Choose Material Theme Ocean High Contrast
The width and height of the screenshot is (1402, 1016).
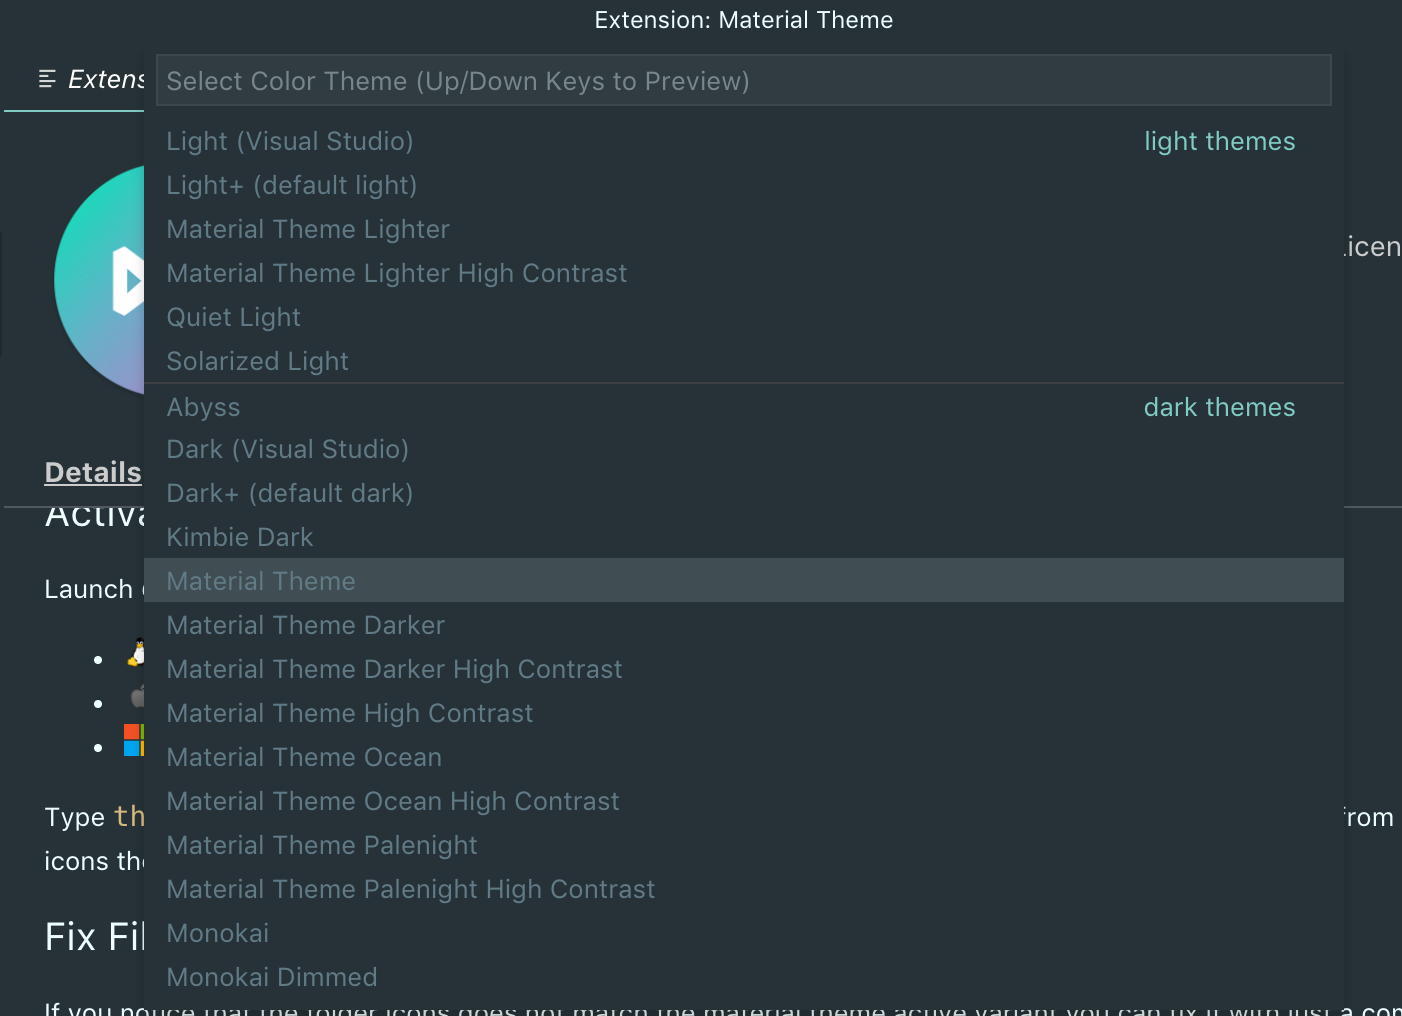point(393,801)
